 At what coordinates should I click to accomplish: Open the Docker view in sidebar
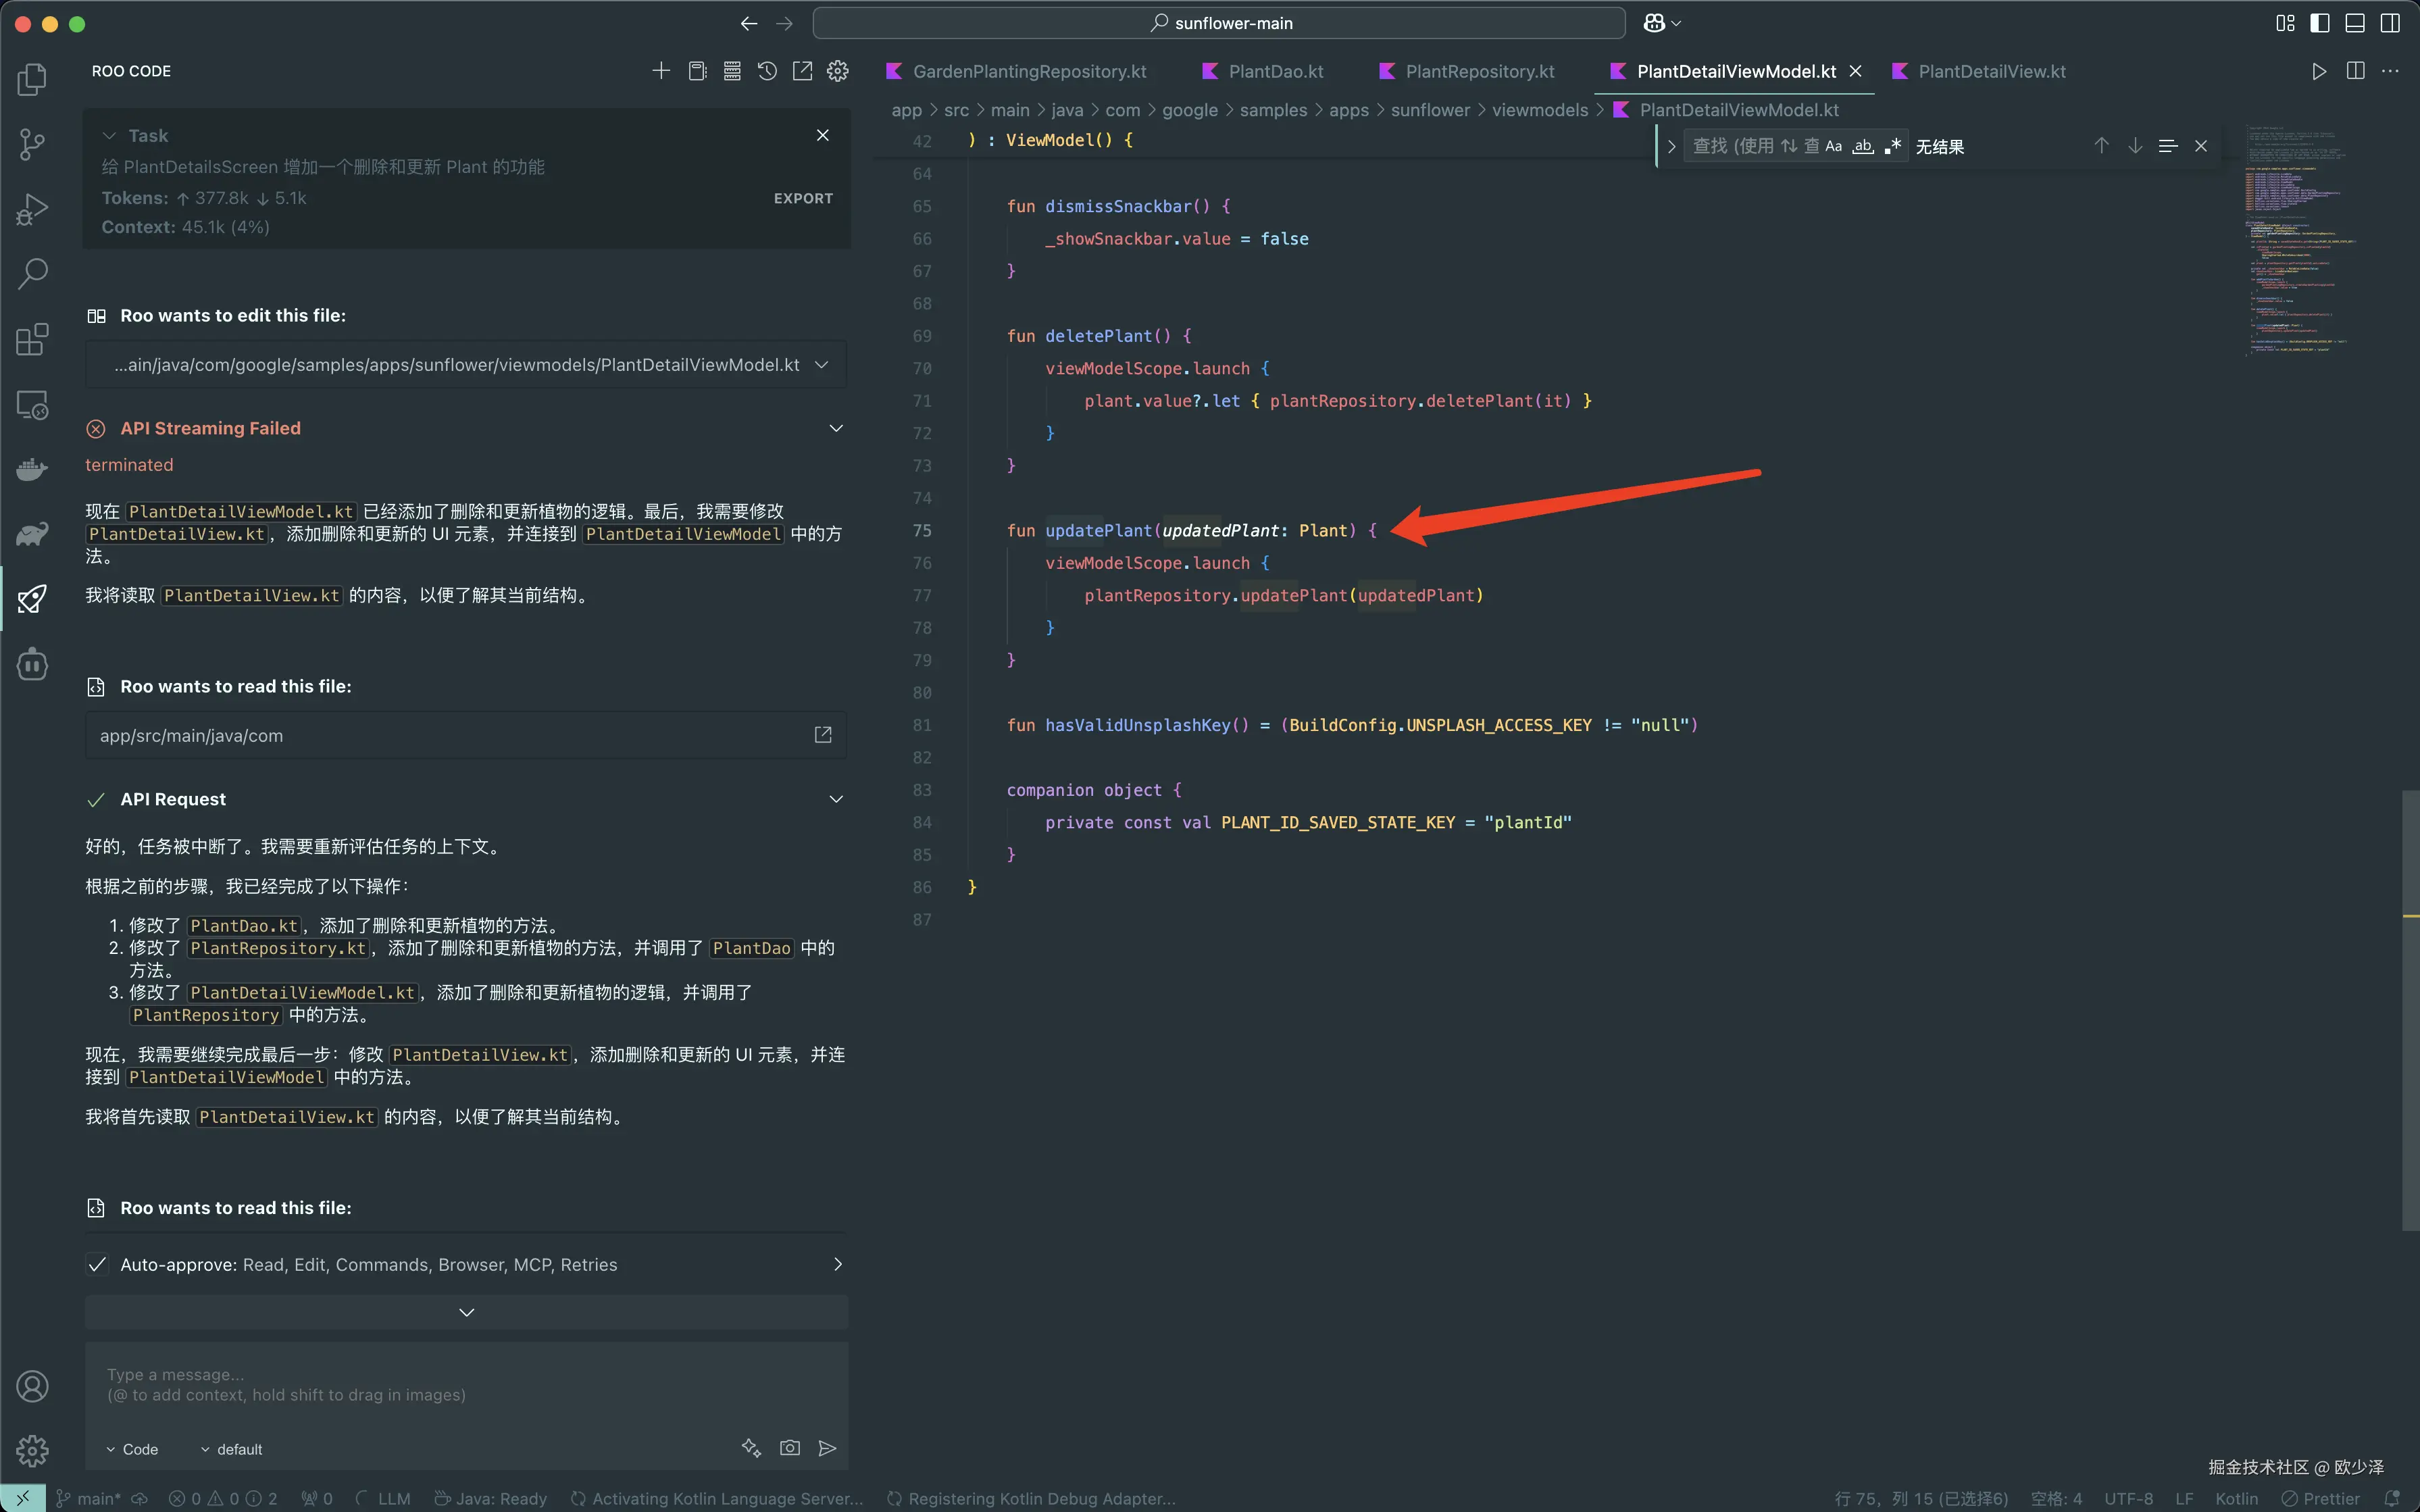[32, 469]
